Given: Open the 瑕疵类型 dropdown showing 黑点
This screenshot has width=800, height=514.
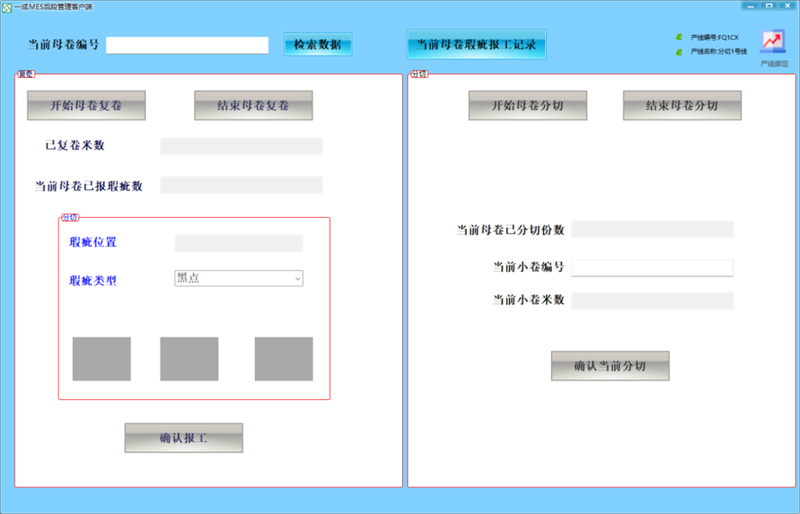Looking at the screenshot, I should (239, 279).
